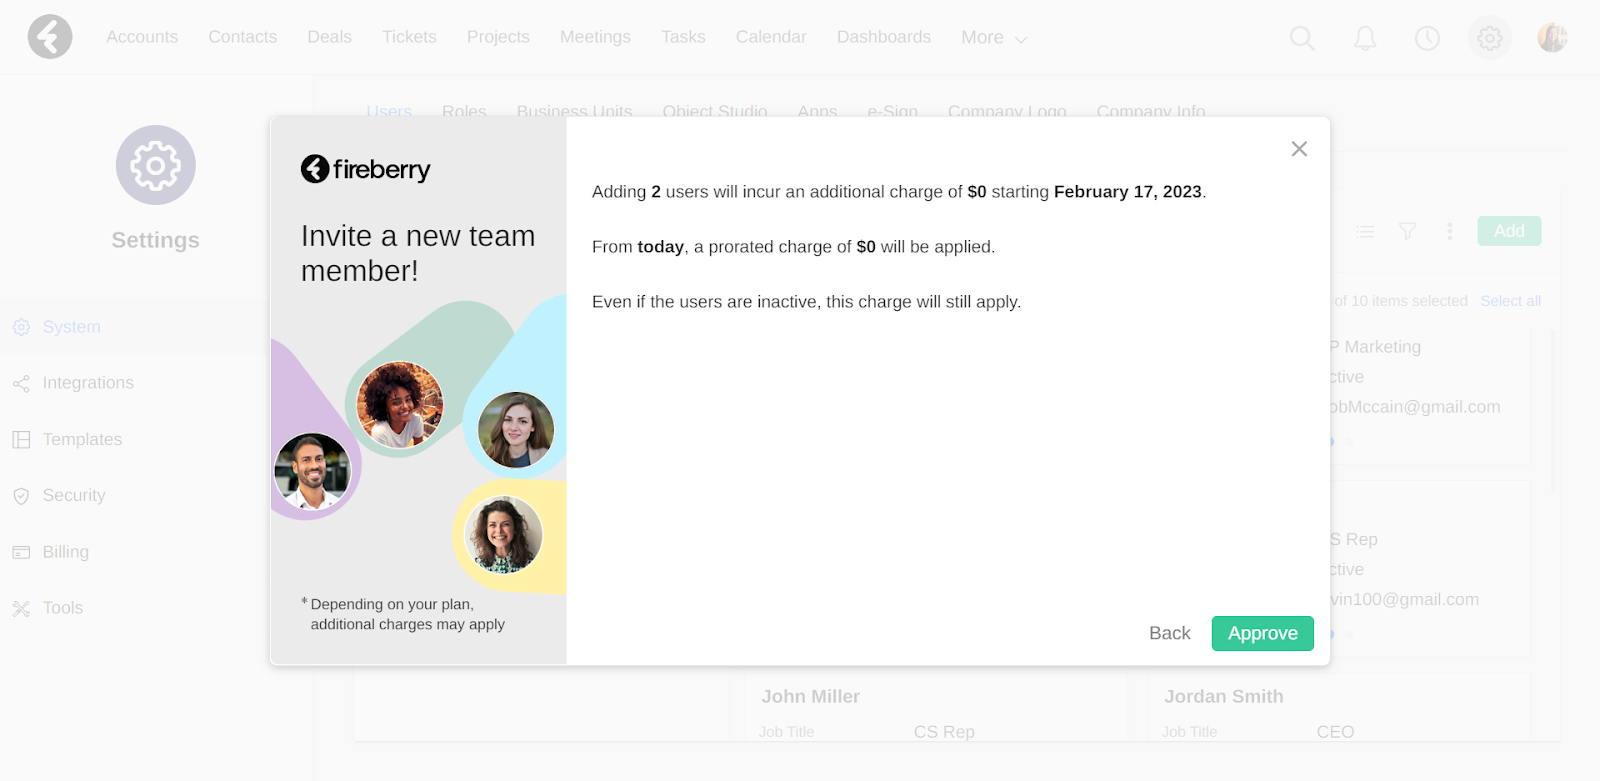Open the user profile avatar

pos(1552,38)
